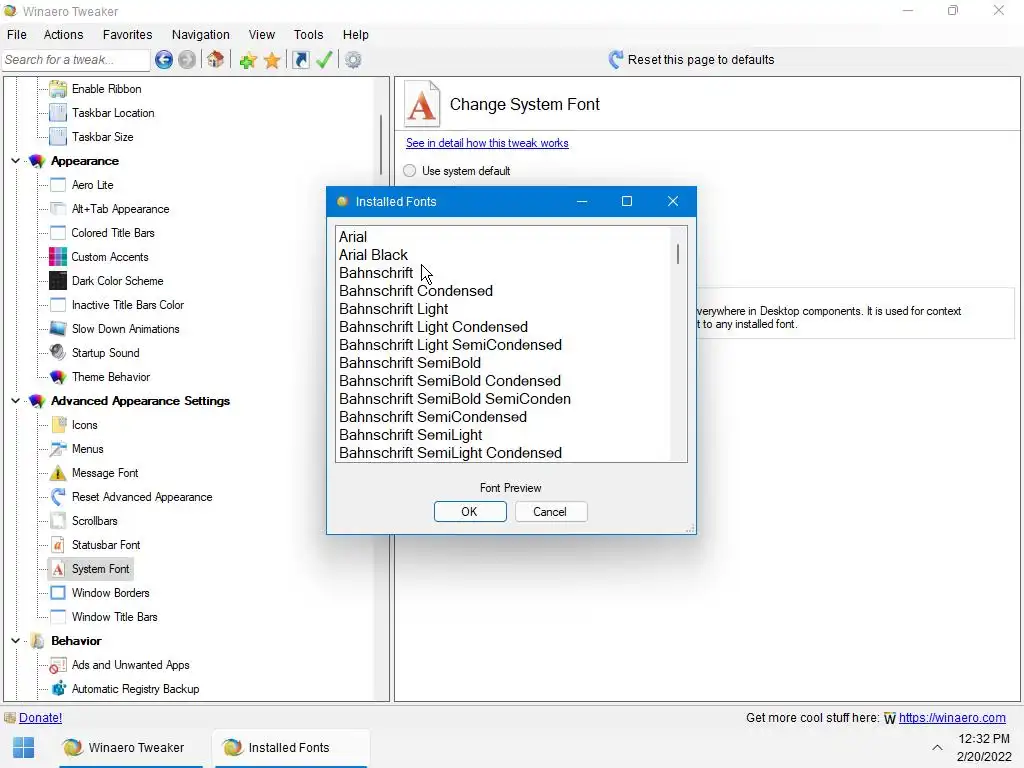
Task: Open the https://winaero.com link
Action: 952,718
